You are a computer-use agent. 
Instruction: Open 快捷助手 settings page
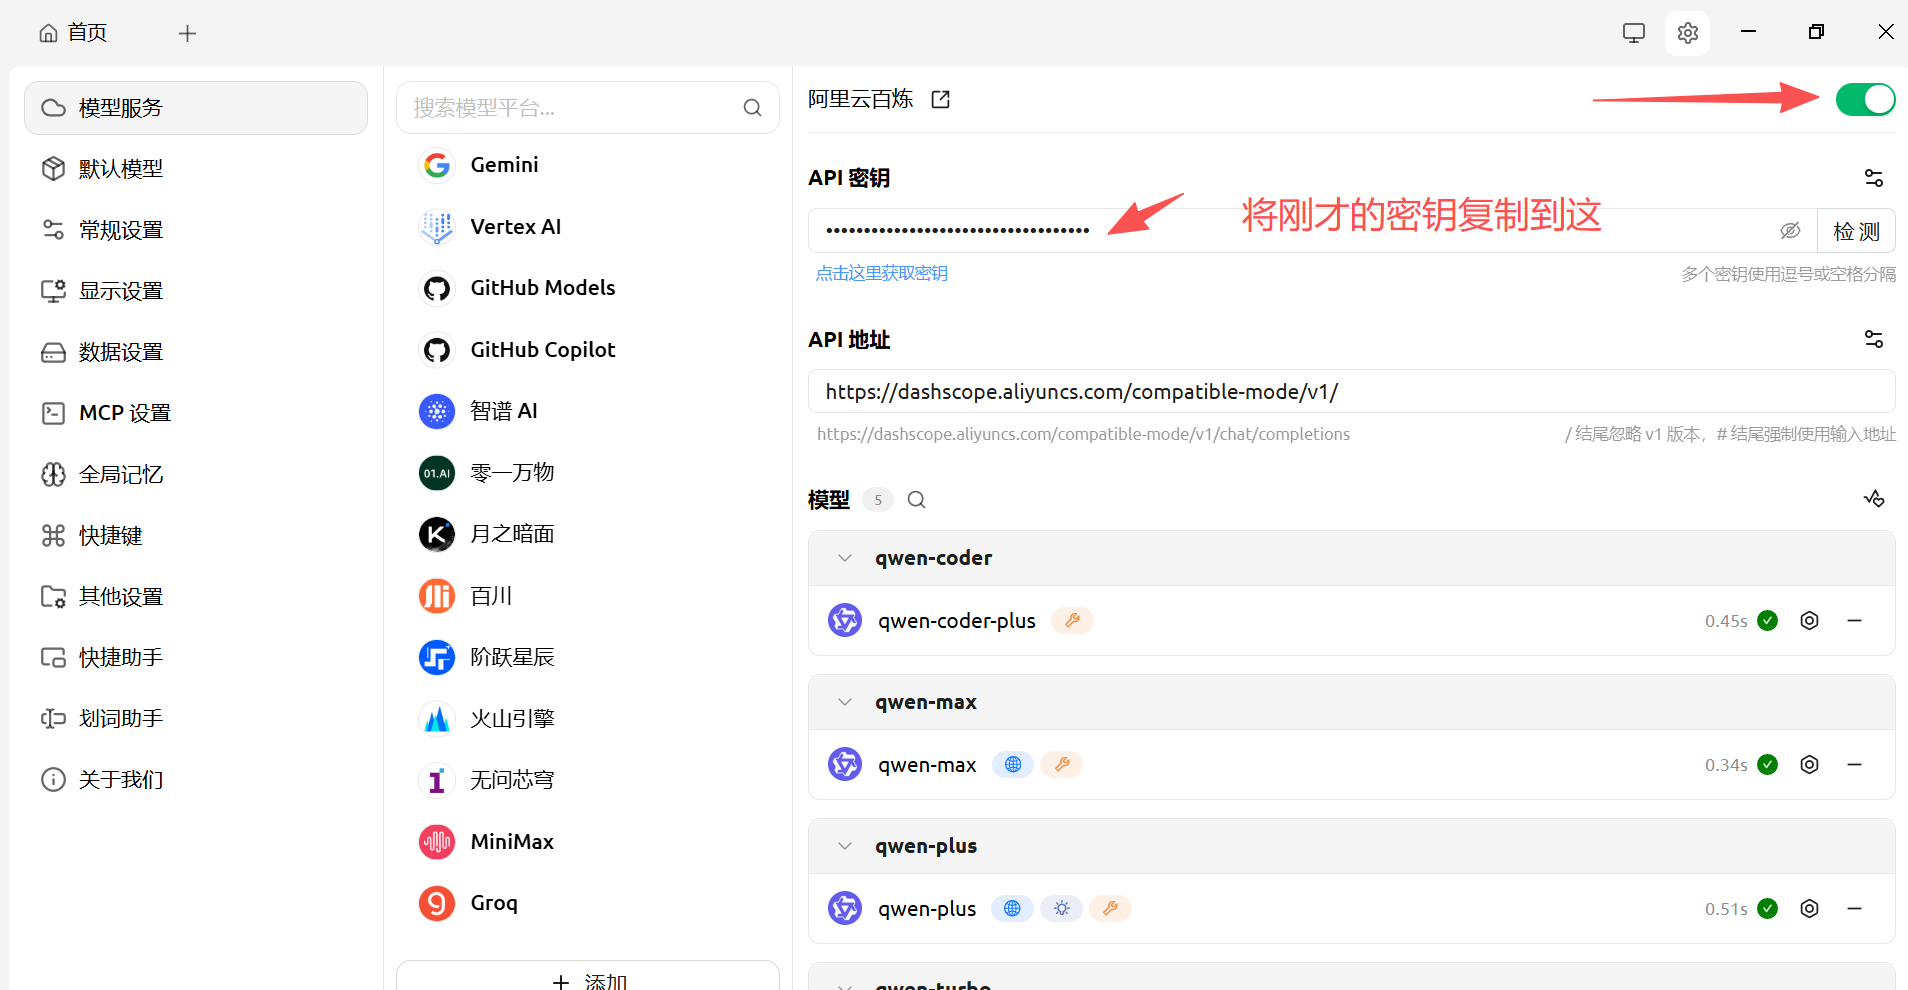click(x=196, y=657)
